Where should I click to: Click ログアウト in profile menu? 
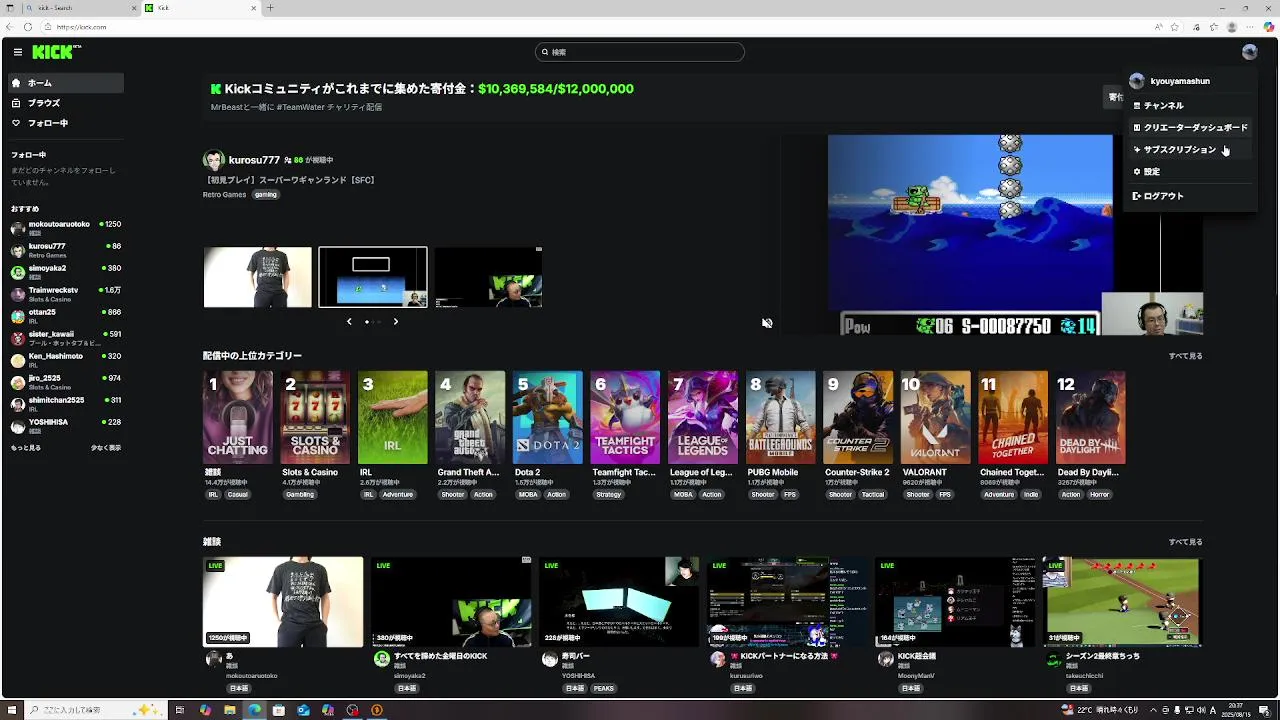1190,196
